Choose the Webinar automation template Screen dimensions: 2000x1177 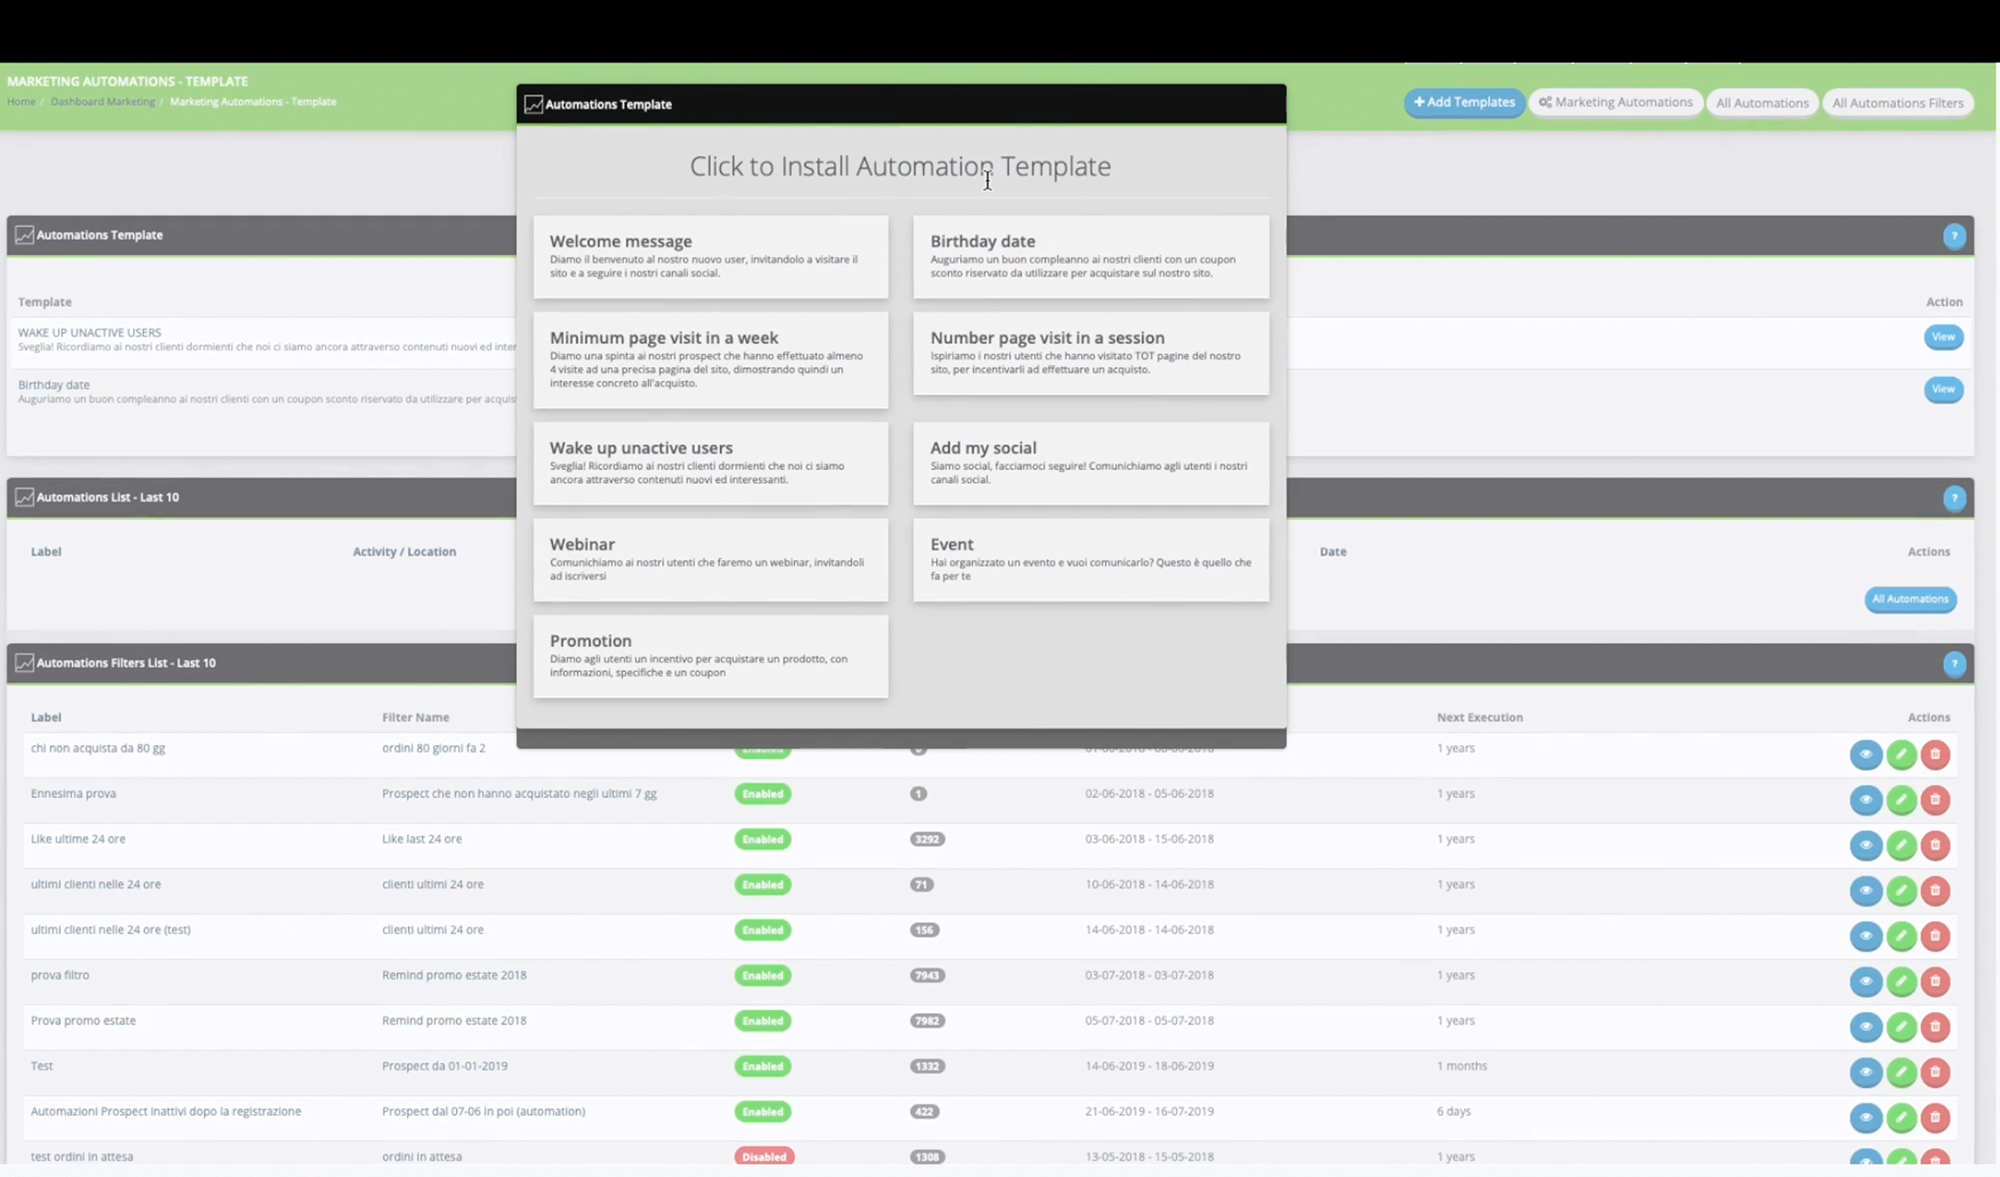(x=710, y=559)
